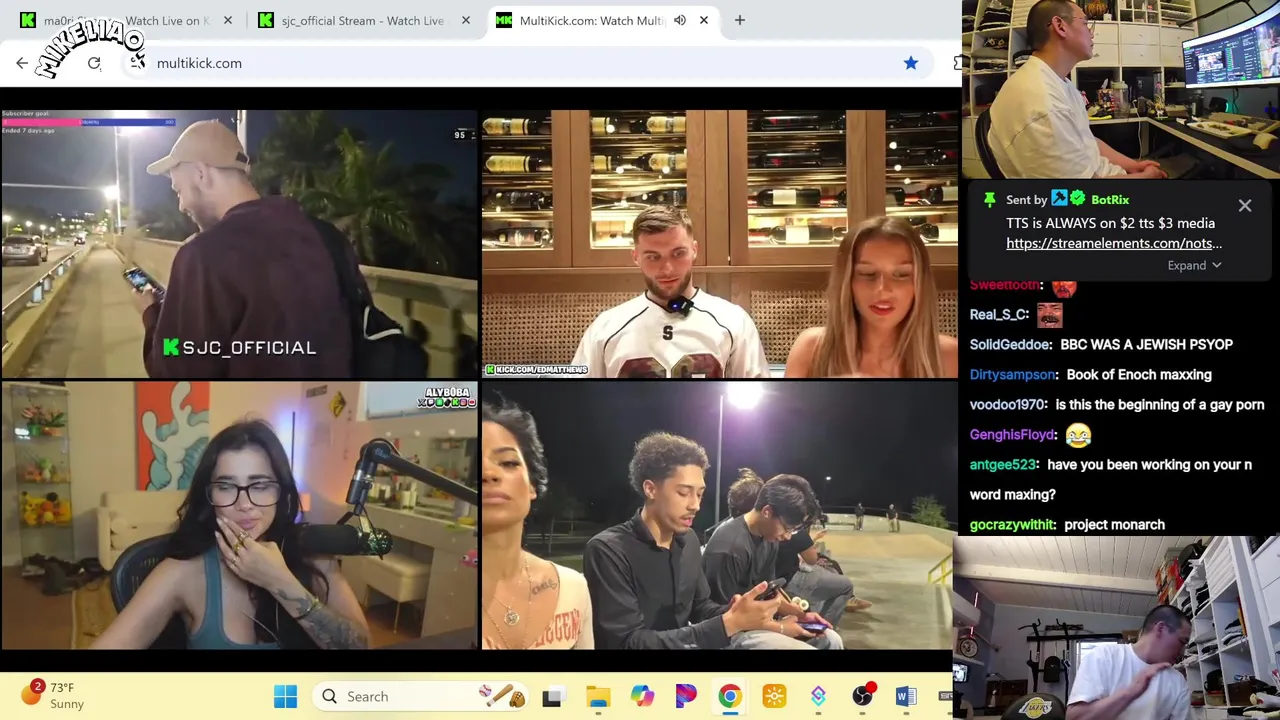Click Real_S_C username in chat

pyautogui.click(x=998, y=314)
